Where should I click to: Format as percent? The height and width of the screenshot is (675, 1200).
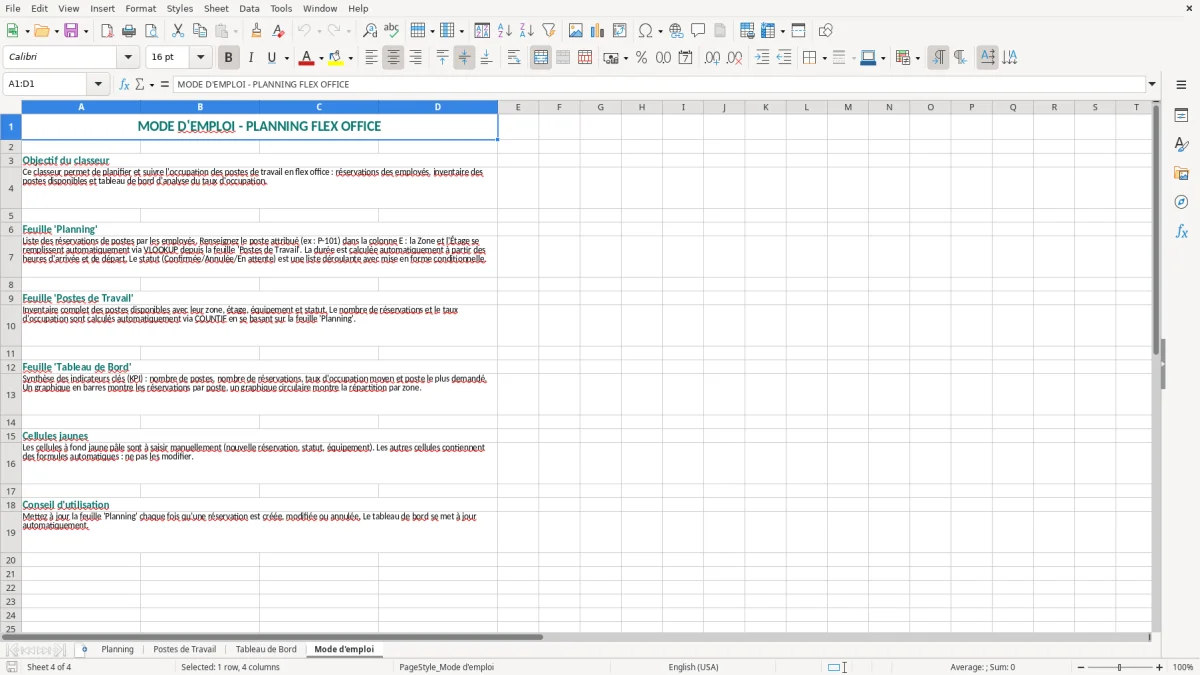point(641,58)
